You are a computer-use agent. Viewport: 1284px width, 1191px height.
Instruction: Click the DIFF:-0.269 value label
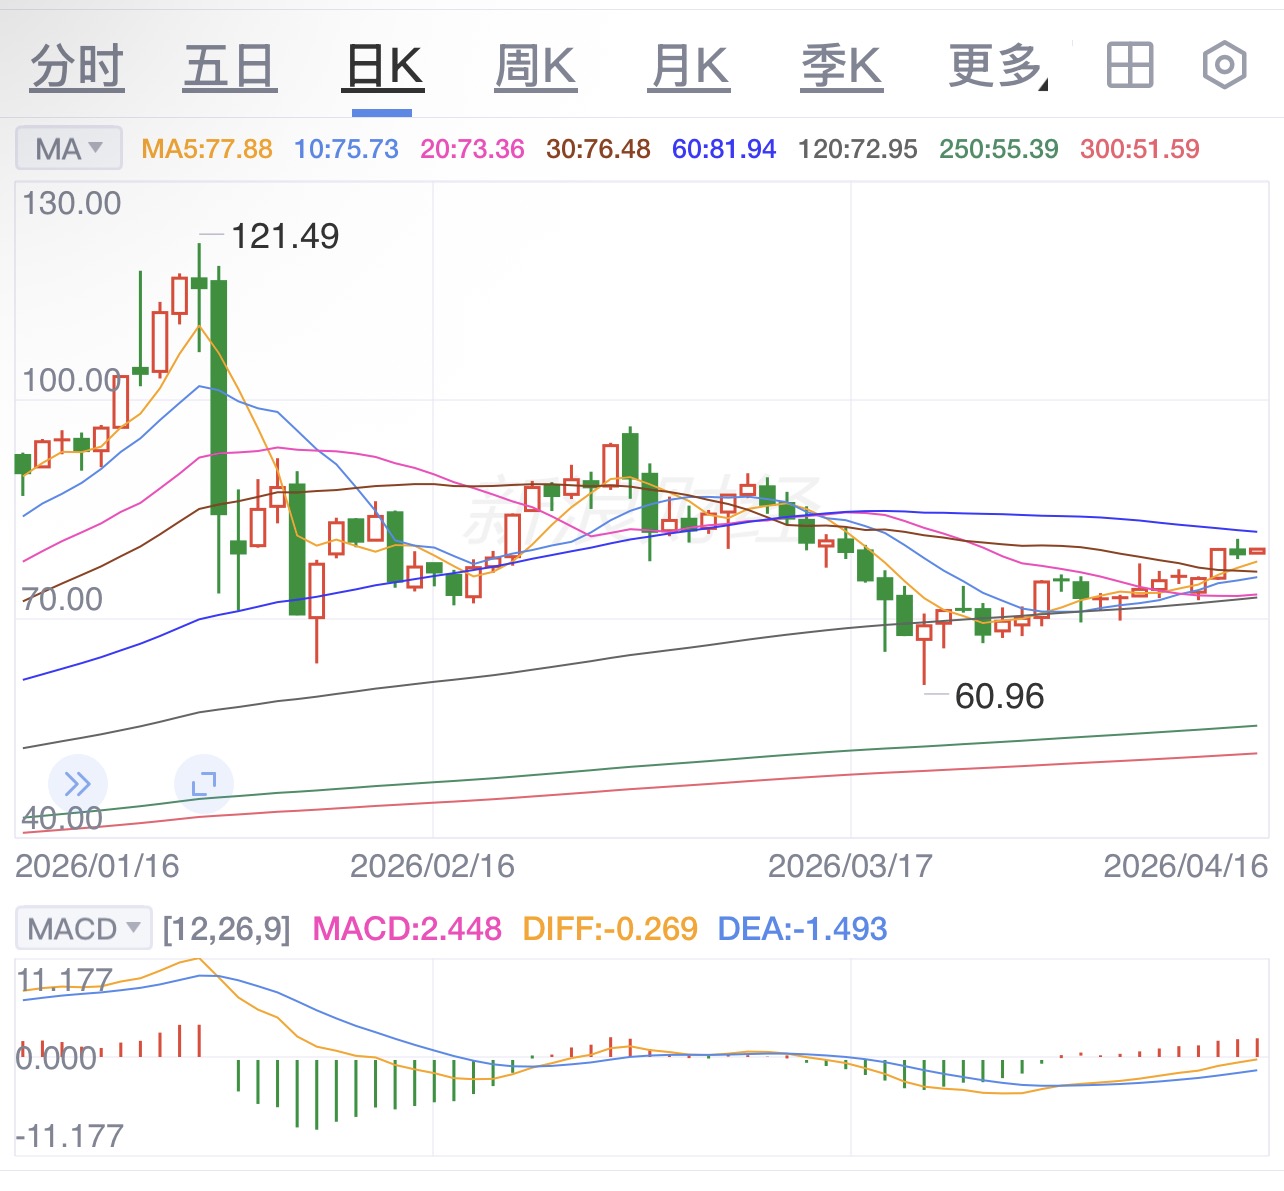[x=610, y=929]
